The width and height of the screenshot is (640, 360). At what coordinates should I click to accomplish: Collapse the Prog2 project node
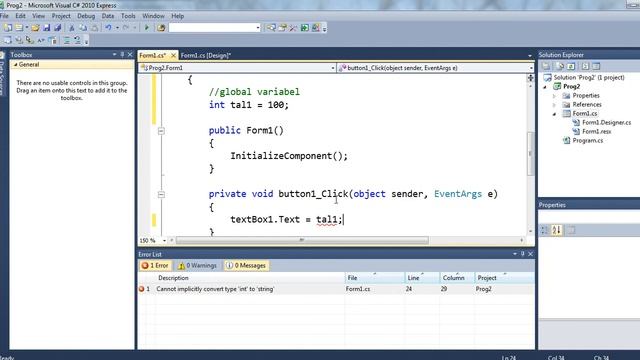click(545, 87)
